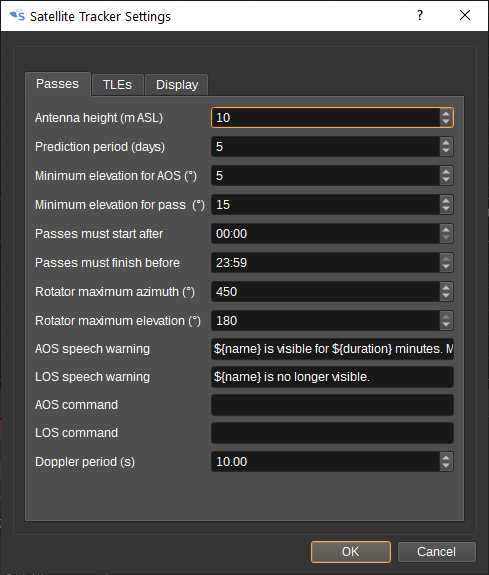Increase Rotator maximum elevation value
489x575 pixels.
[446, 316]
